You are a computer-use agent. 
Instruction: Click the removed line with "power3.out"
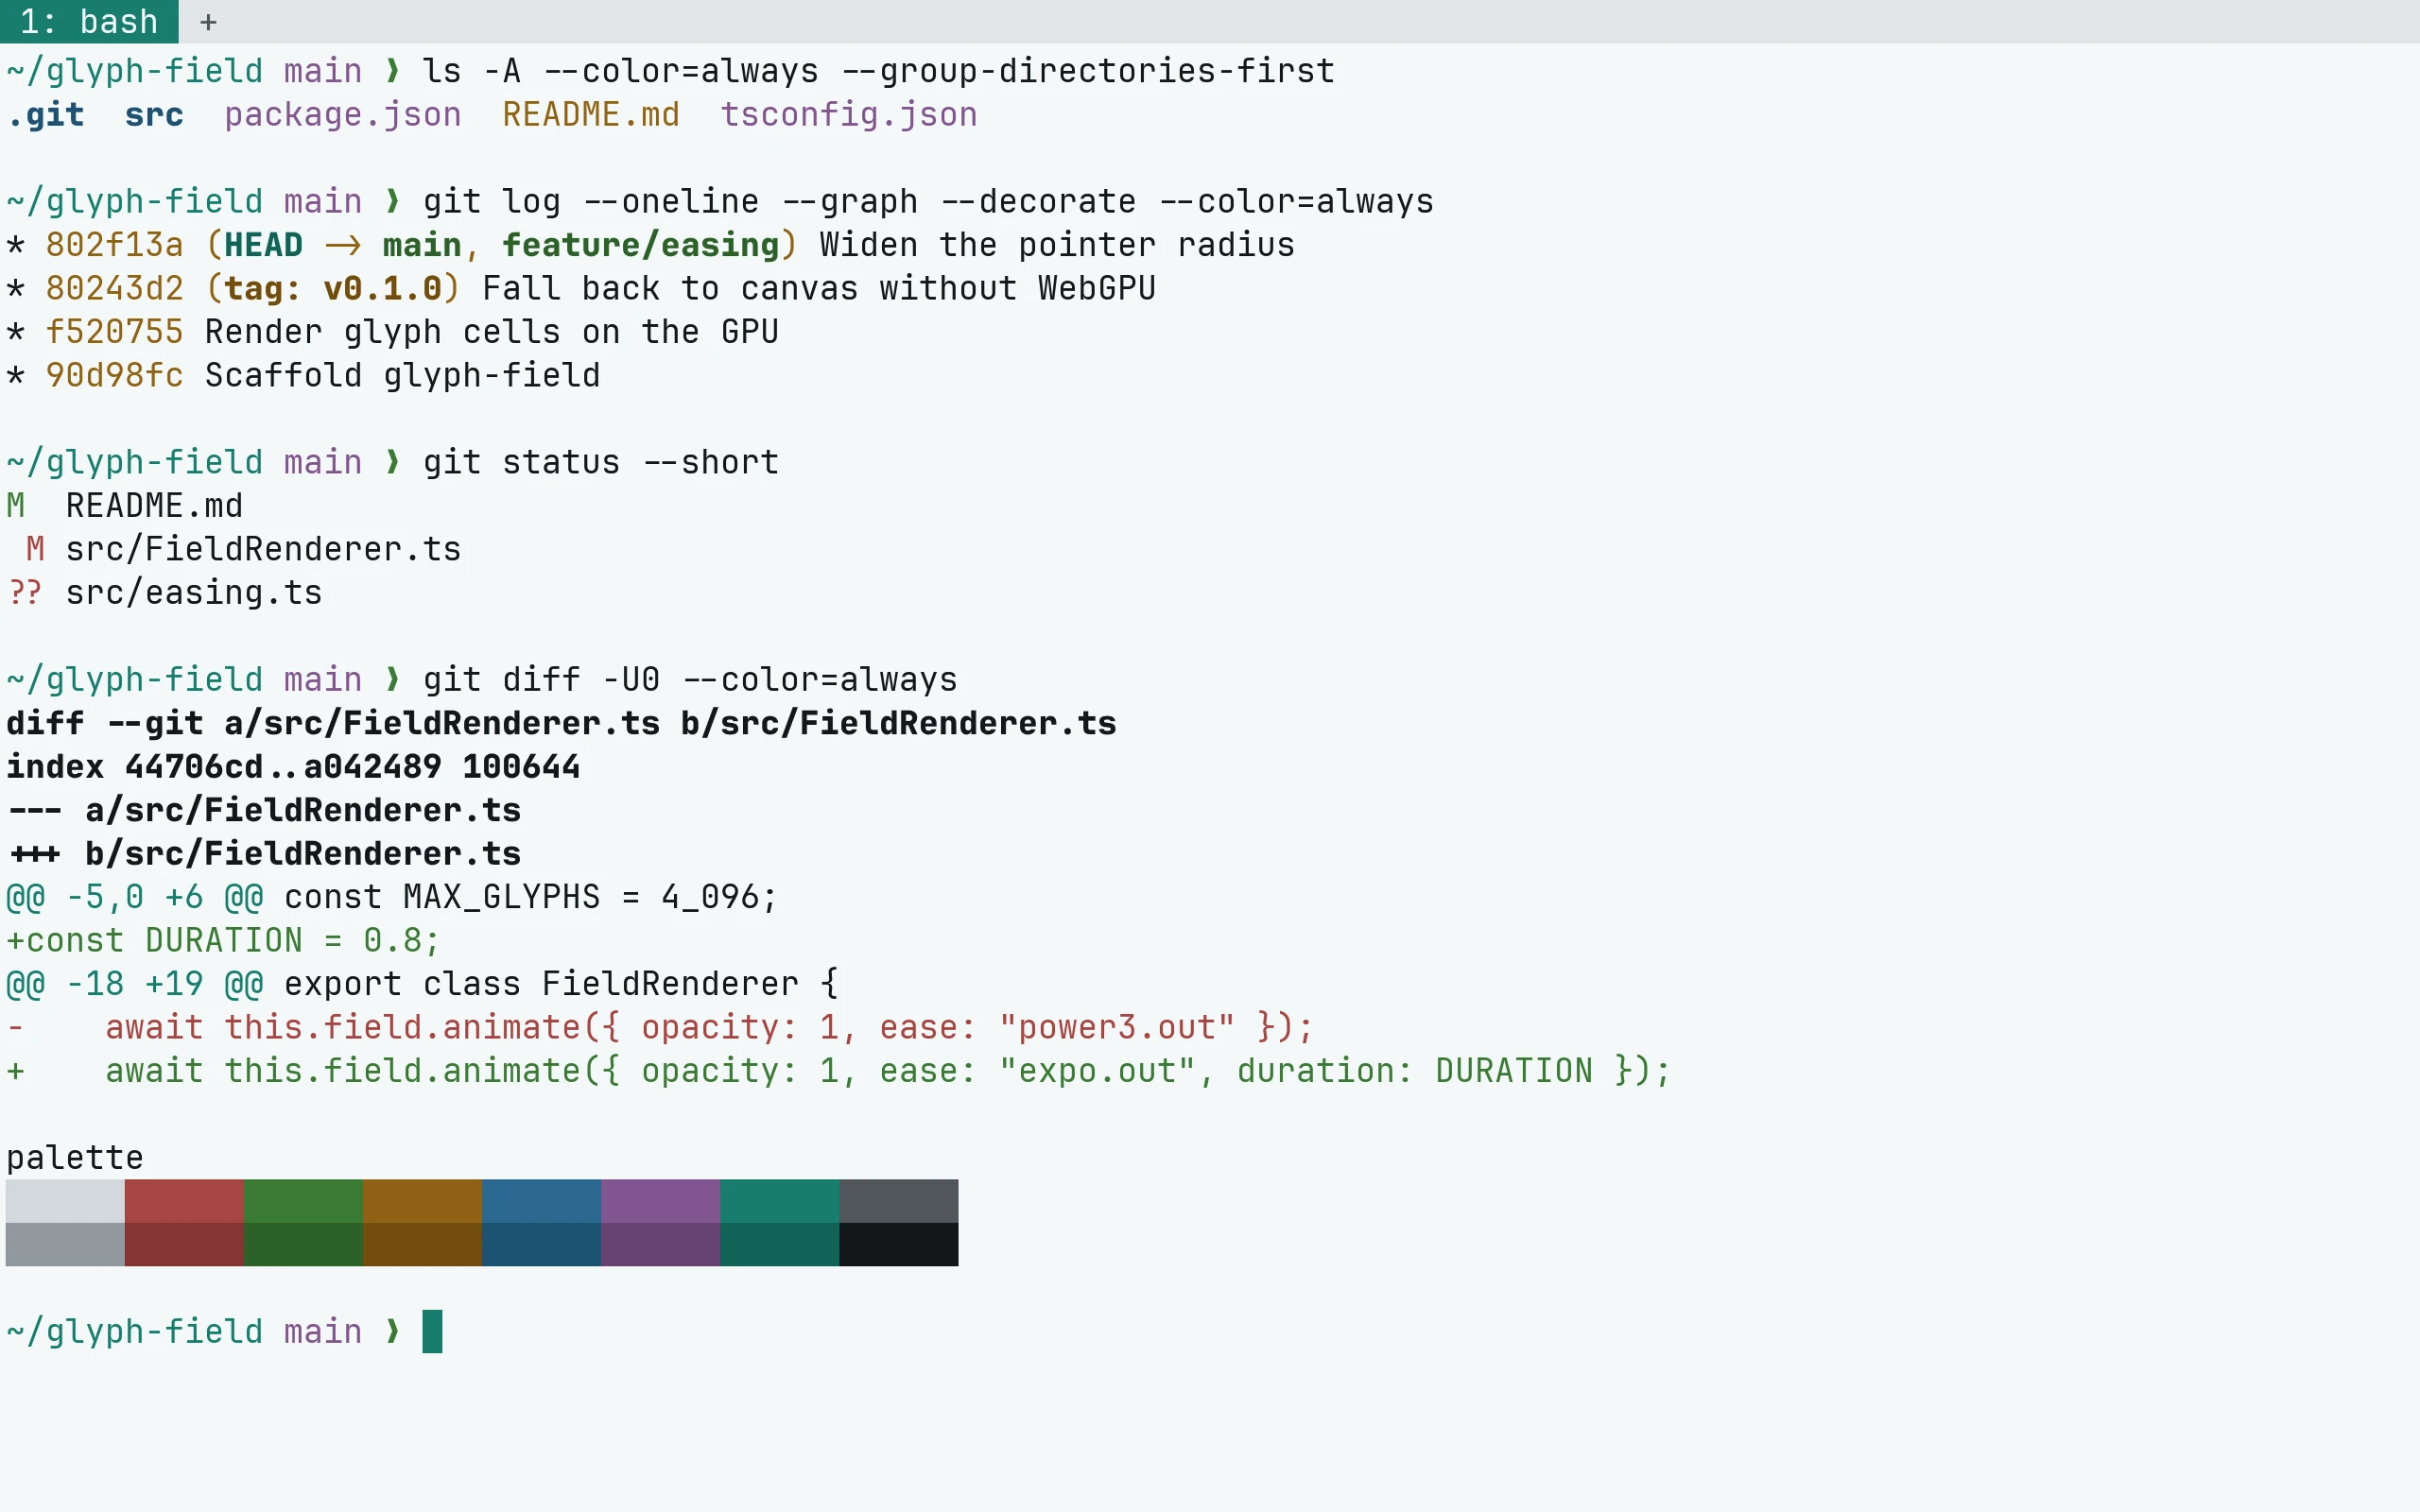(660, 1028)
